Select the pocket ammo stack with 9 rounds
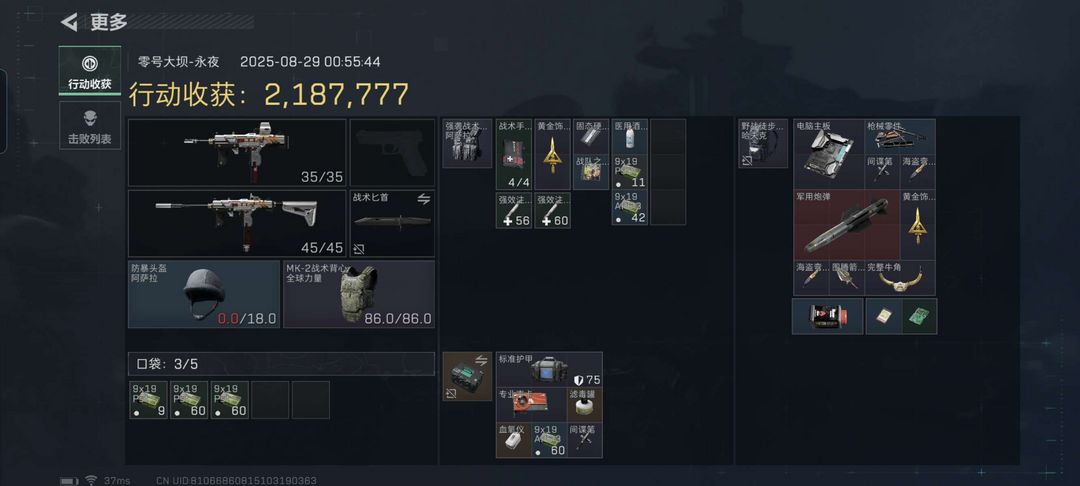 [x=149, y=400]
